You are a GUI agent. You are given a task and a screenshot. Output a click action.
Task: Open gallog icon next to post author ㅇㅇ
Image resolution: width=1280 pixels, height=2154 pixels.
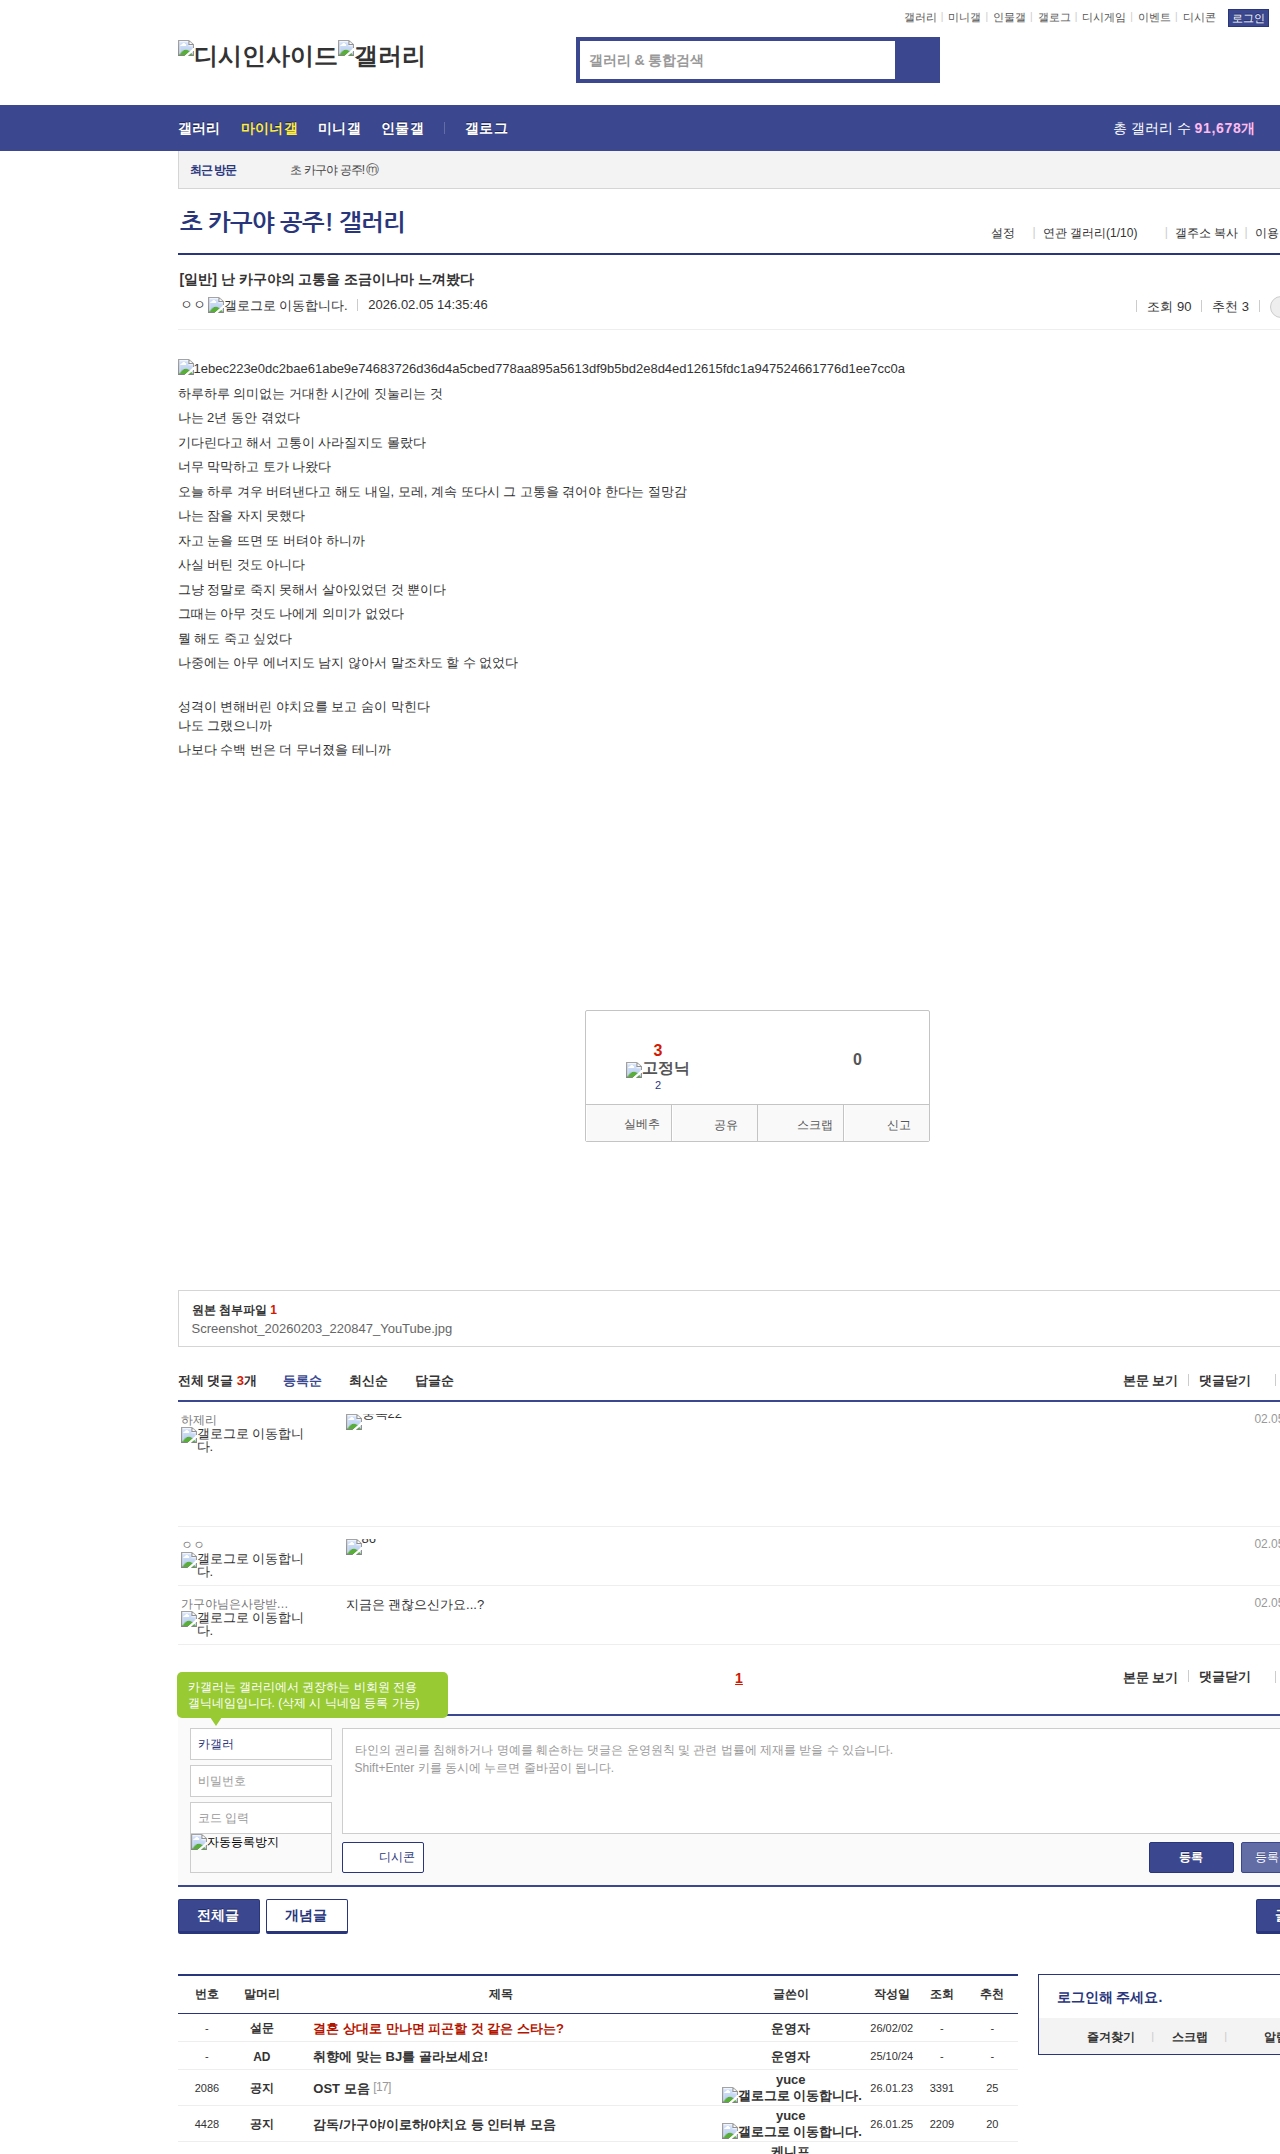278,306
